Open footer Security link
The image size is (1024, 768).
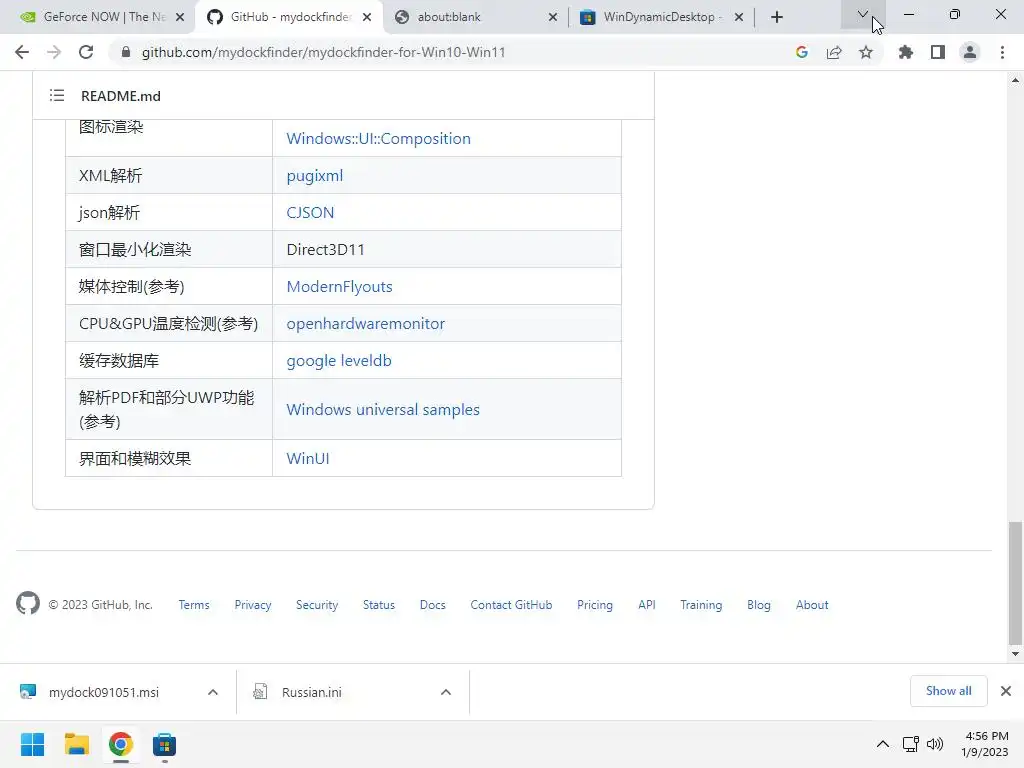(x=317, y=605)
